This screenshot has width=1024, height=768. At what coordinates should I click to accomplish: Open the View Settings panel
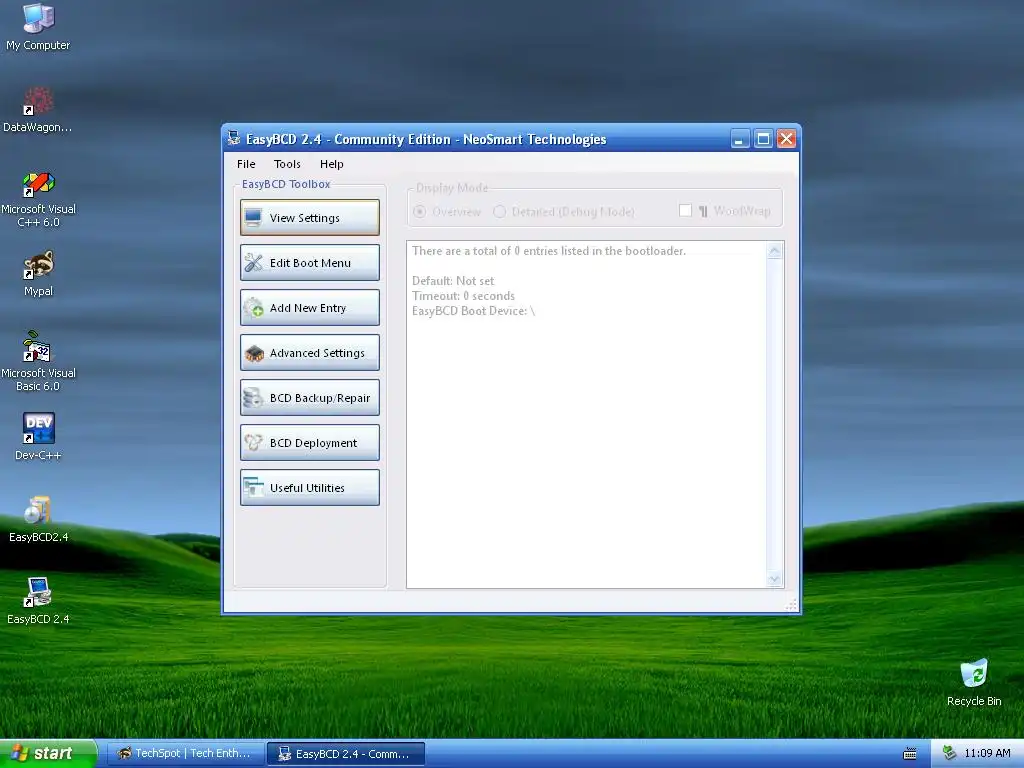[x=310, y=217]
